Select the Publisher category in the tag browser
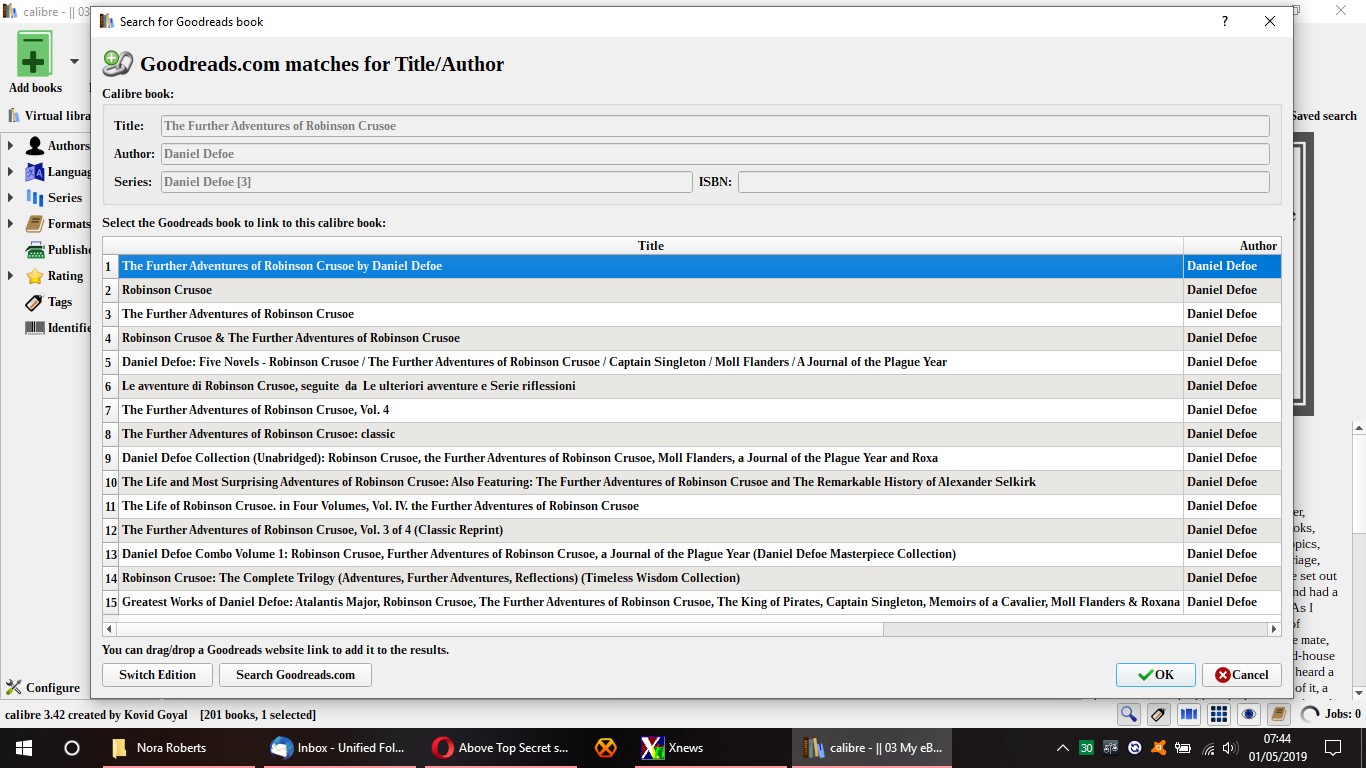Viewport: 1366px width, 768px height. 57,250
